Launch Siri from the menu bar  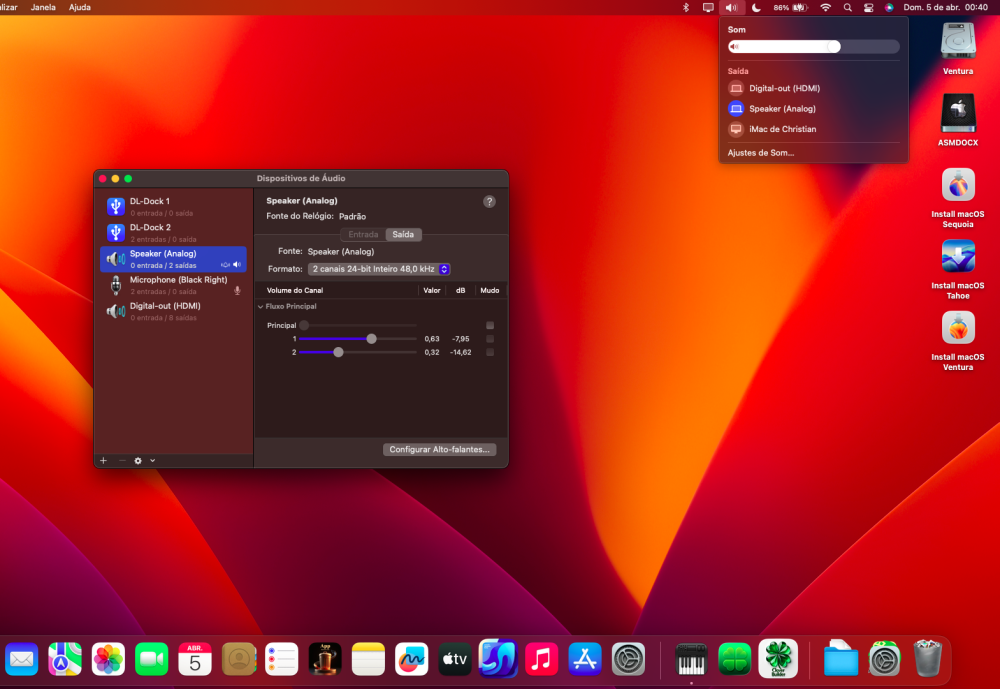[889, 8]
